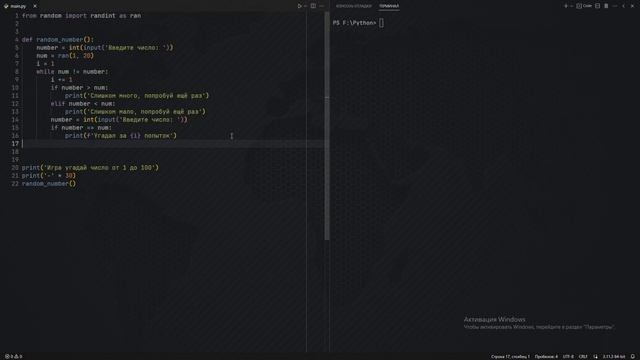640x360 pixels.
Task: Click the f-string print on line 16
Action: [121, 136]
